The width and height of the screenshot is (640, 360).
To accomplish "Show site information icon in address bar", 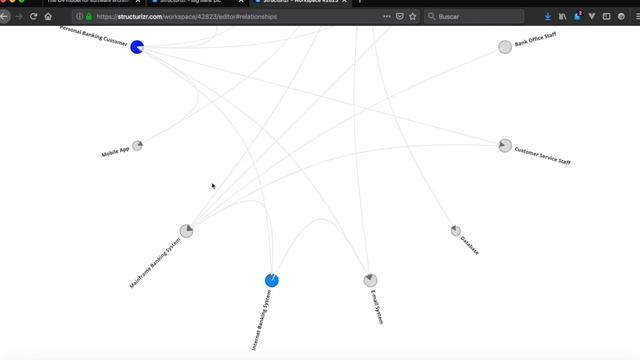I will coord(79,17).
